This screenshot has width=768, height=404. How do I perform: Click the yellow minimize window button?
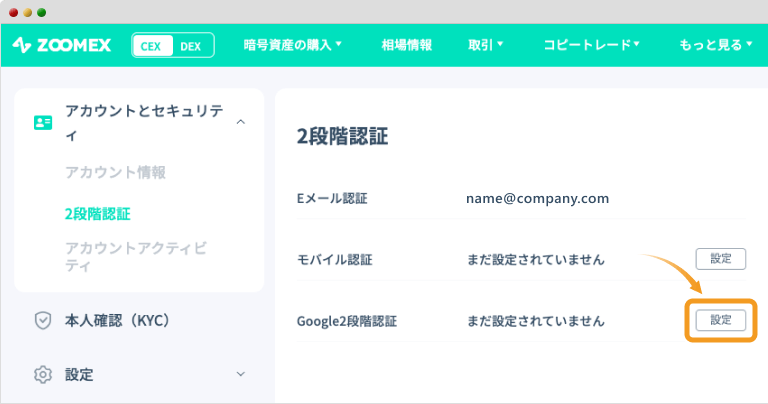pos(28,12)
